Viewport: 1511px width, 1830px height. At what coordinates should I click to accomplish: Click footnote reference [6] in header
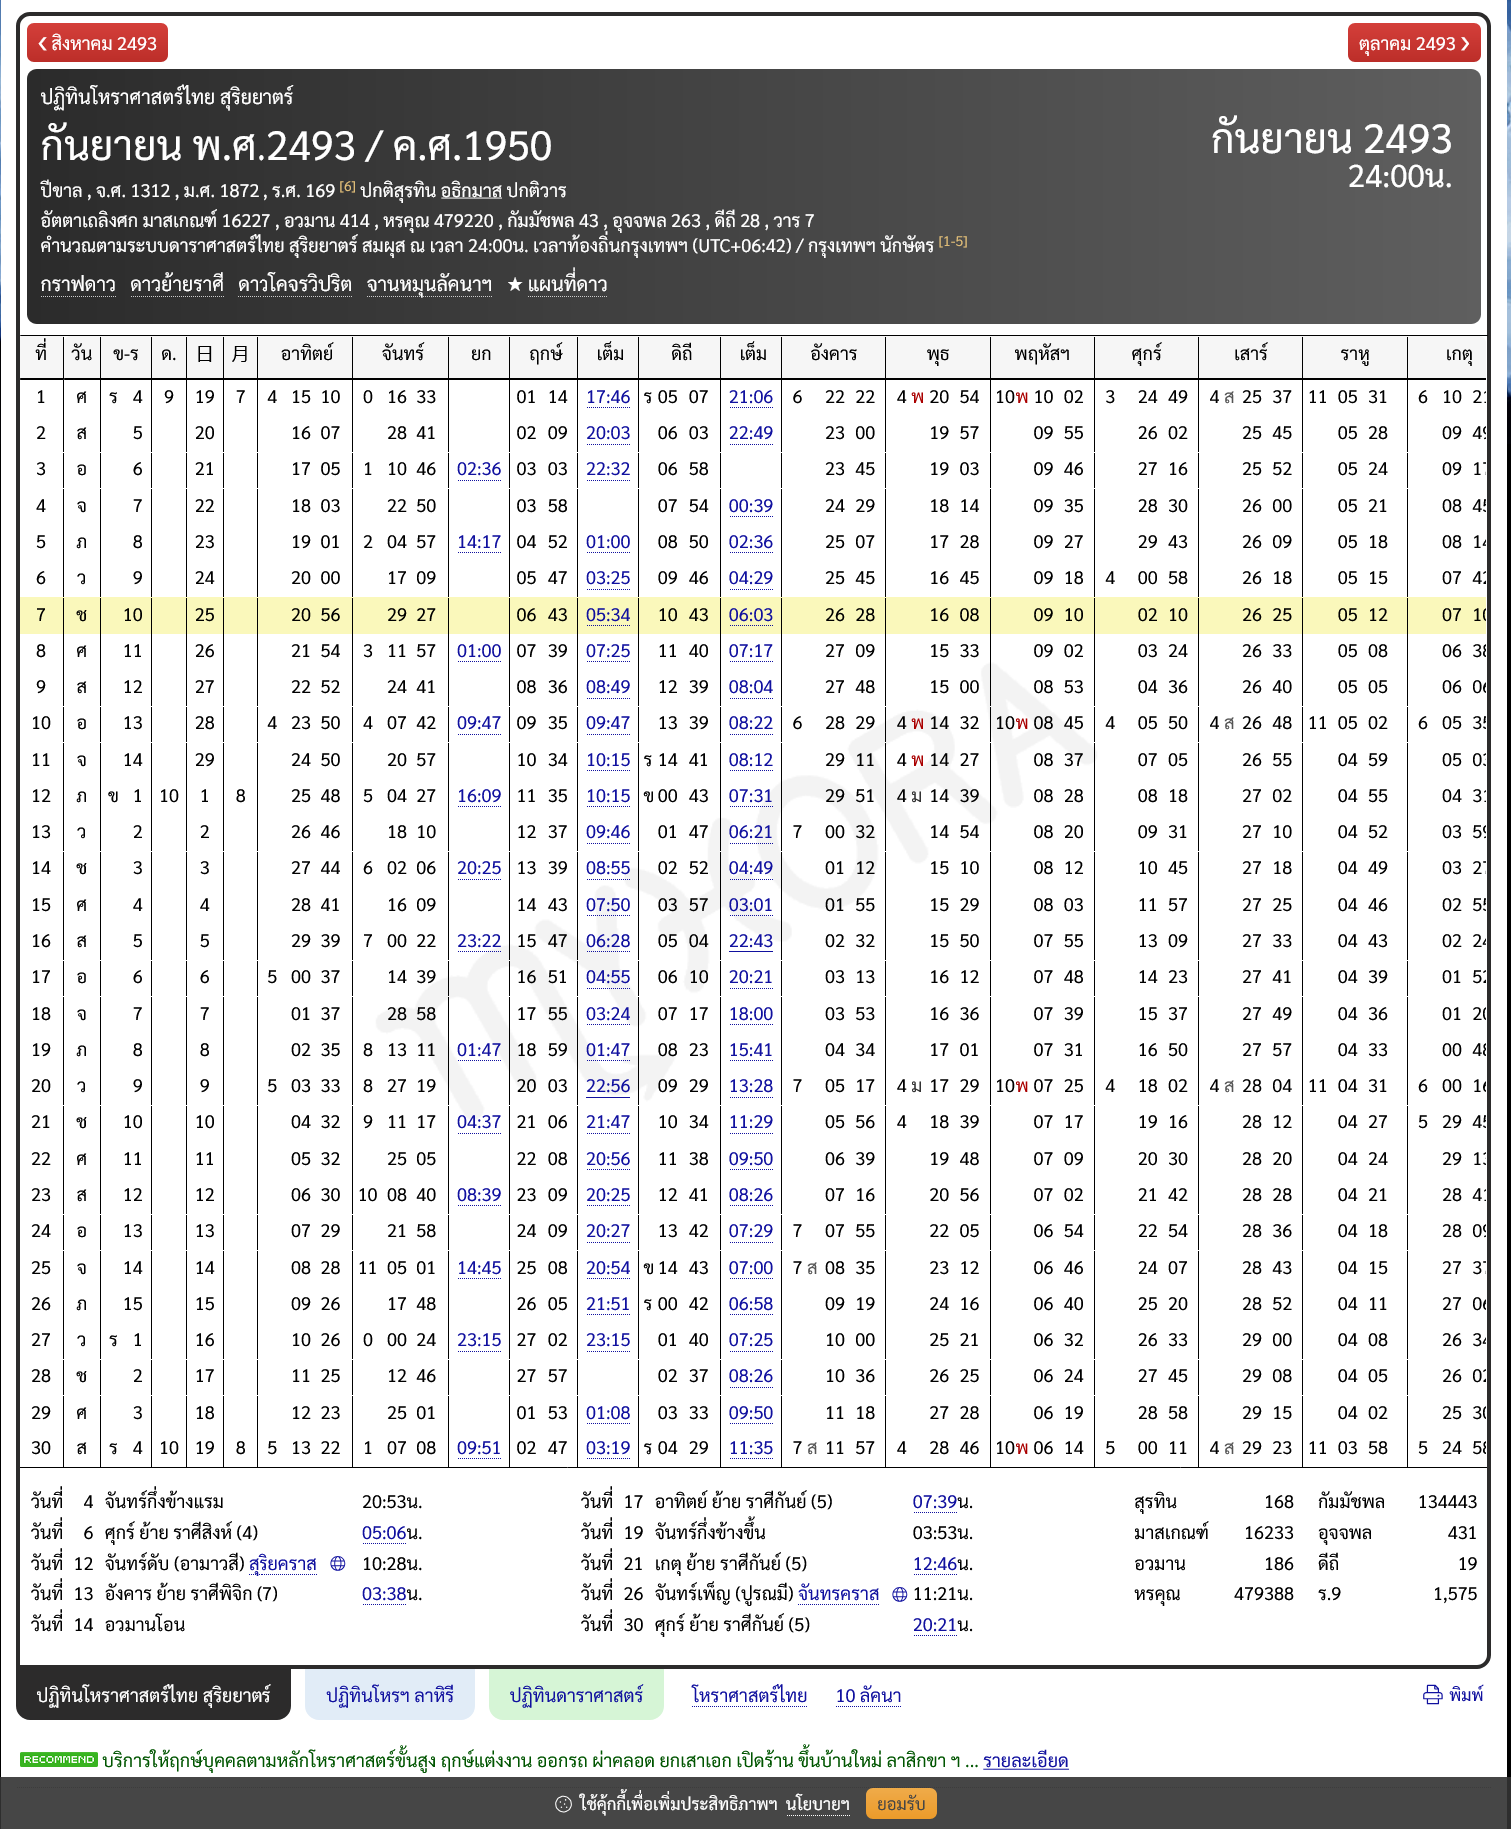tap(347, 186)
